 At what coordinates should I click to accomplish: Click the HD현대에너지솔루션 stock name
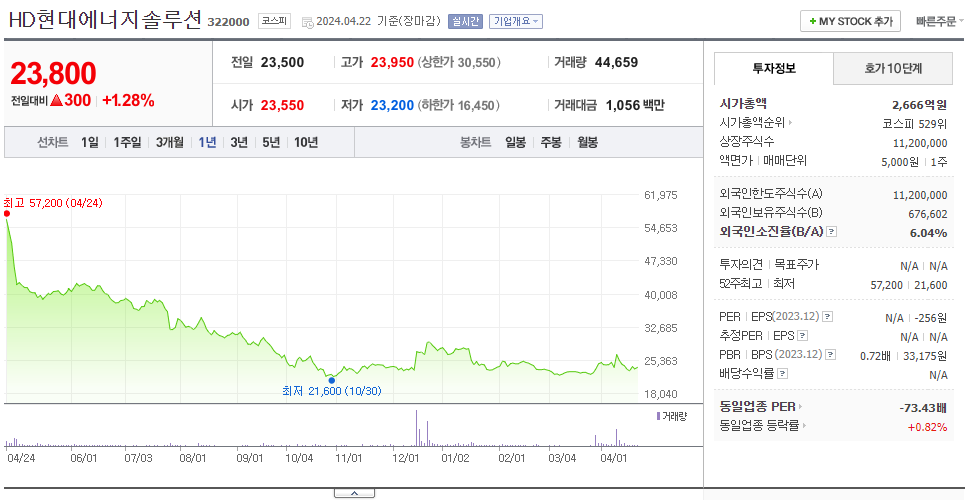[105, 20]
